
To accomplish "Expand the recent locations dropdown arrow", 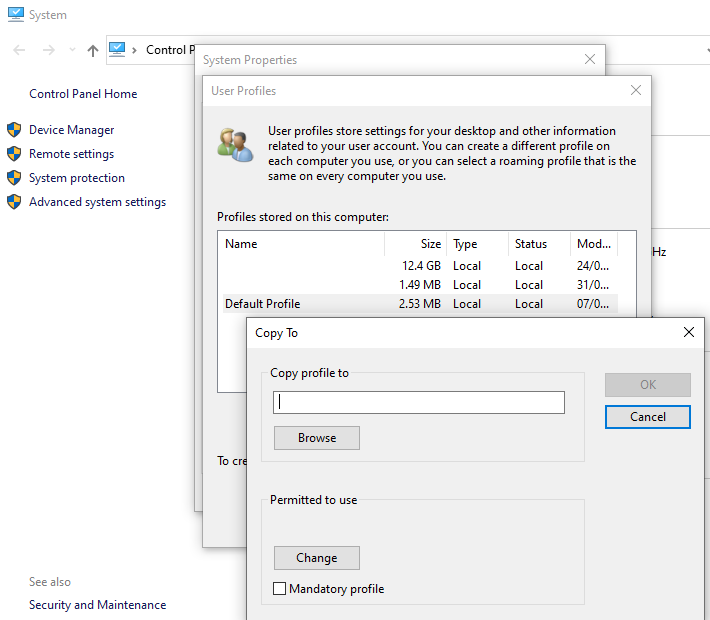I will click(x=72, y=50).
